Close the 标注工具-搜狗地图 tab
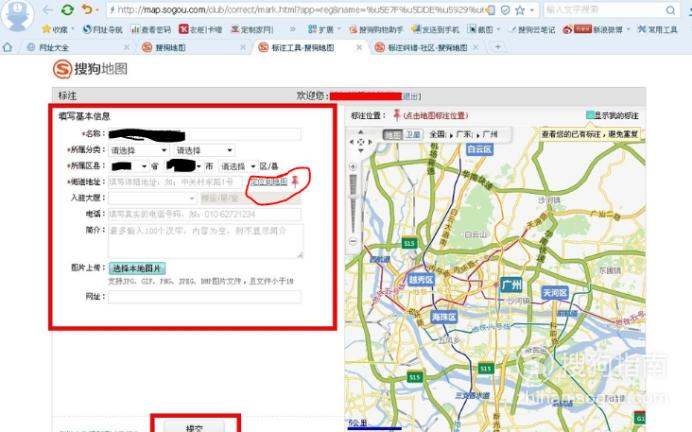This screenshot has height=432, width=692. tap(359, 47)
